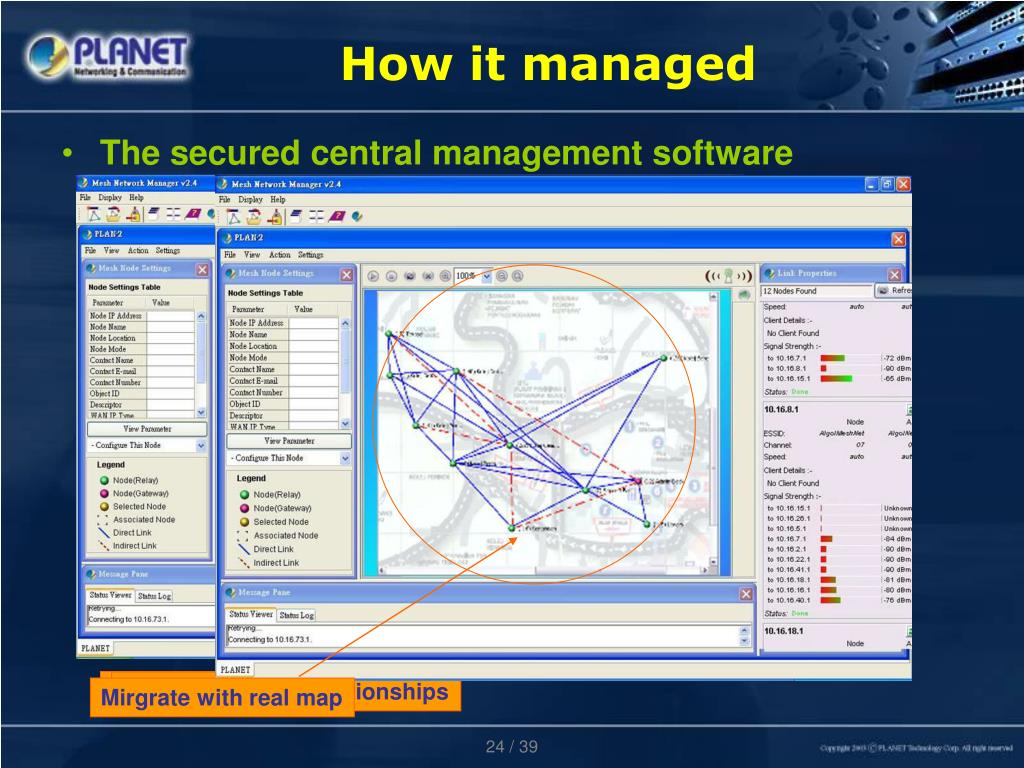This screenshot has height=768, width=1024.
Task: Open Action menu in back PLAN2 window
Action: point(138,251)
